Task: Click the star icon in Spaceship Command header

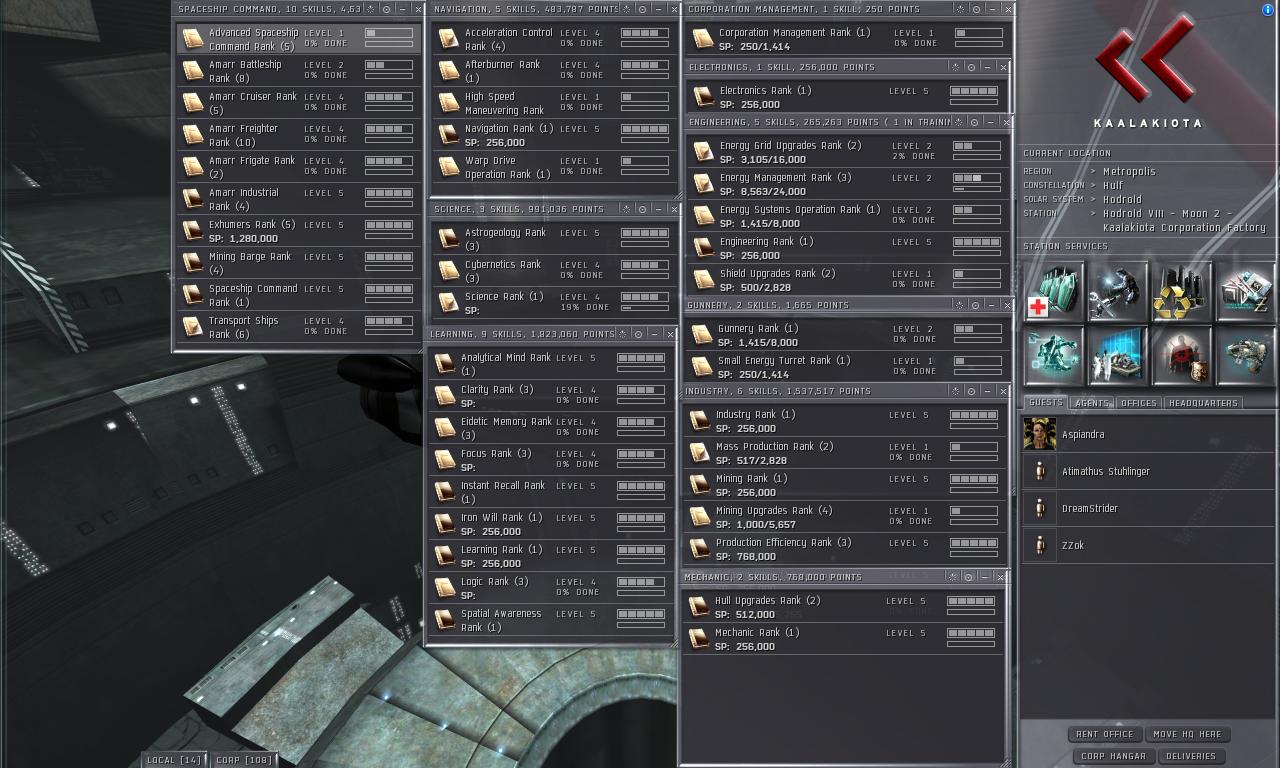Action: click(x=371, y=9)
